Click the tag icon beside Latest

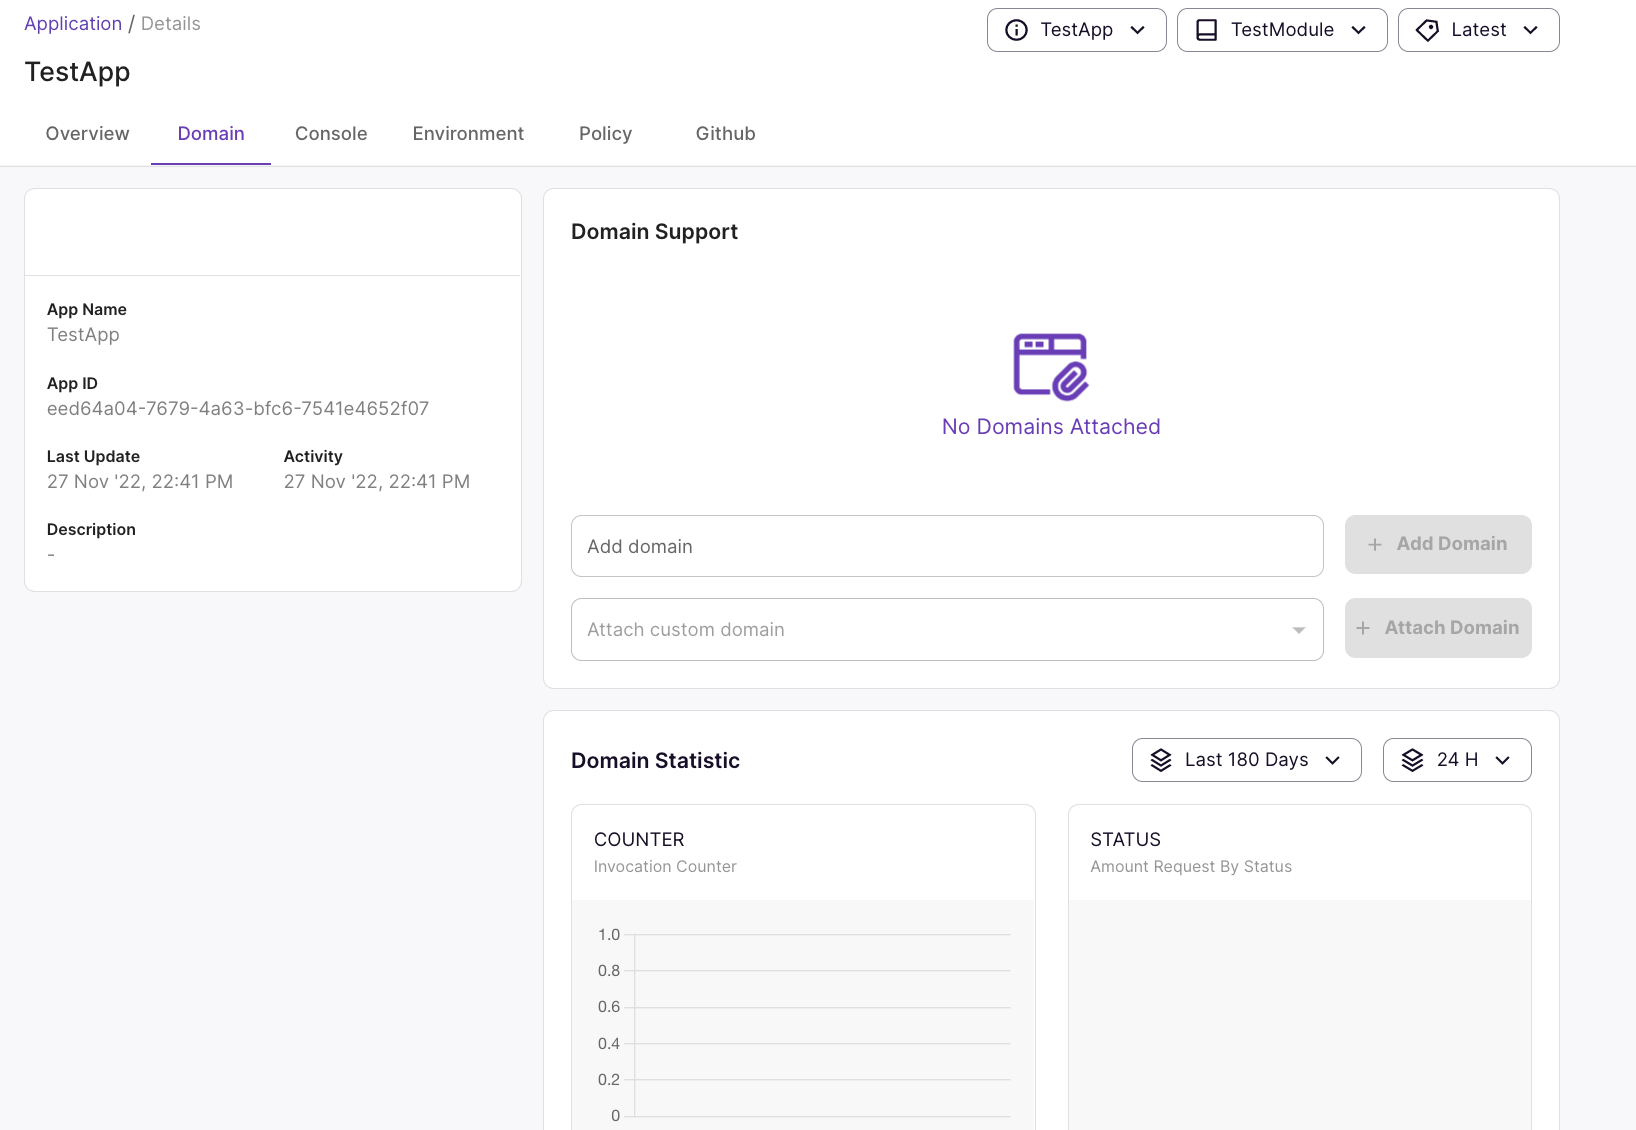tap(1427, 30)
